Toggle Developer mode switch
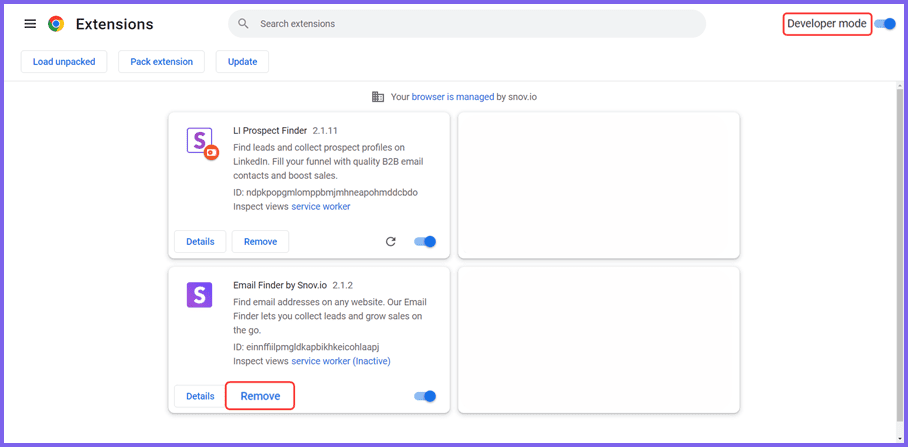Viewport: 908px width, 447px height. click(x=885, y=24)
